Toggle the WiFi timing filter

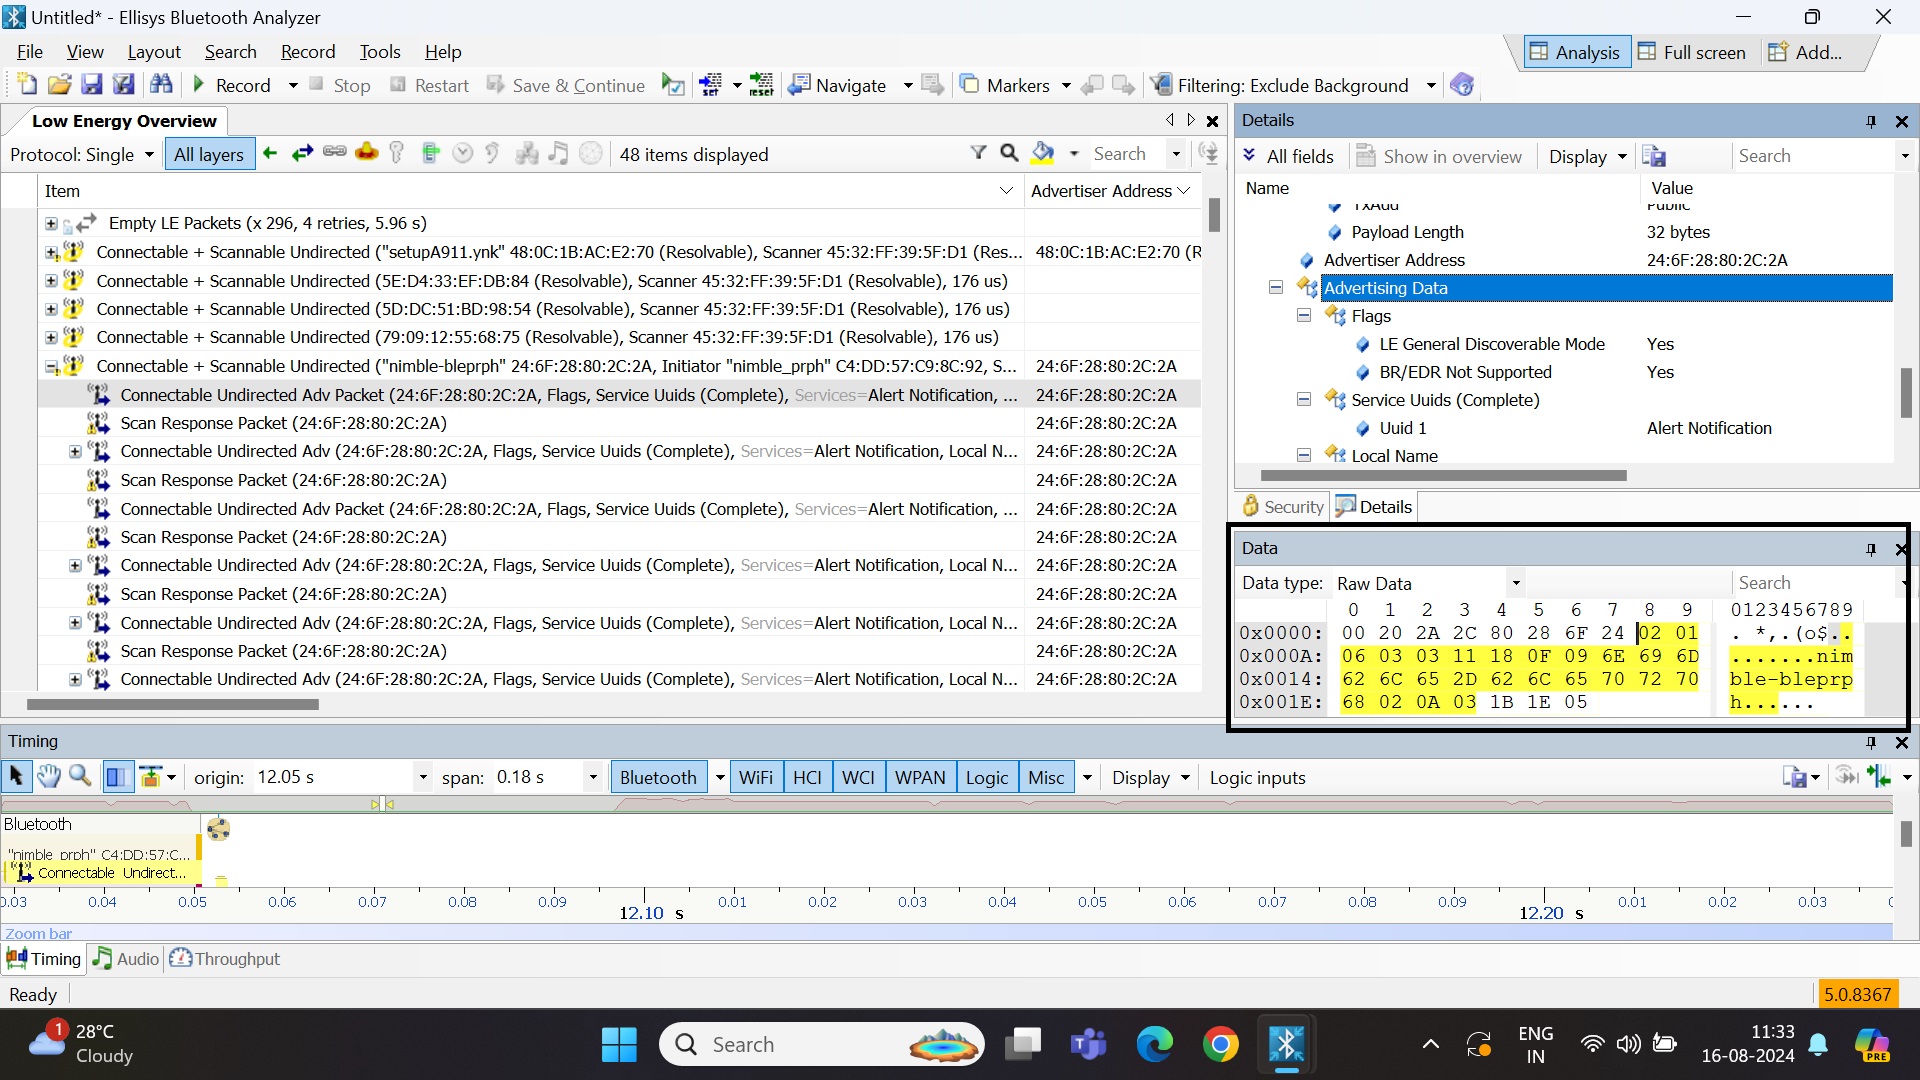click(x=756, y=777)
